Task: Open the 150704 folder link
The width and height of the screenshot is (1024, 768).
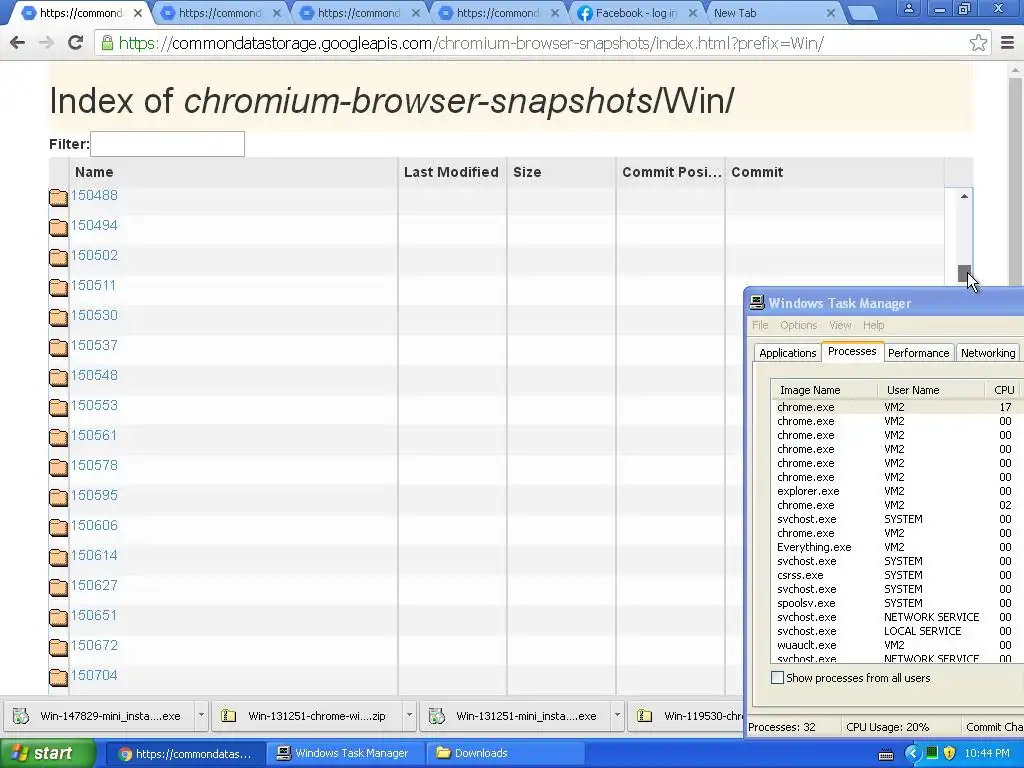Action: coord(94,675)
